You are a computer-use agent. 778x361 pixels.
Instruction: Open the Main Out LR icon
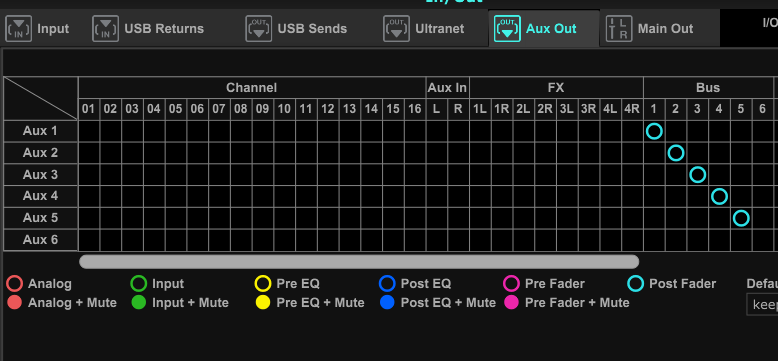(x=619, y=29)
